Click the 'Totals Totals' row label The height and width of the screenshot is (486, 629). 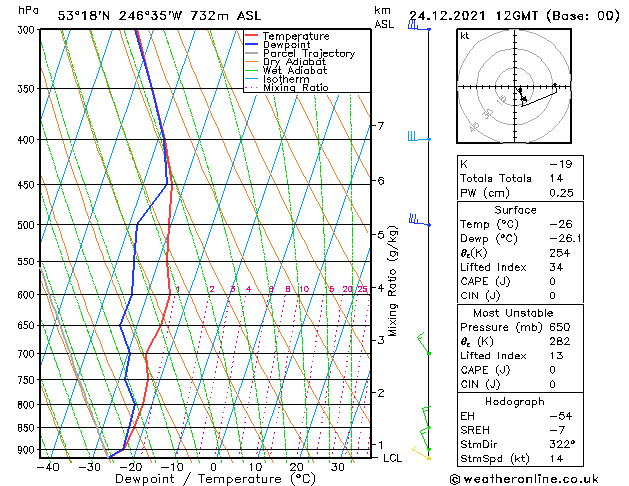[x=496, y=178]
